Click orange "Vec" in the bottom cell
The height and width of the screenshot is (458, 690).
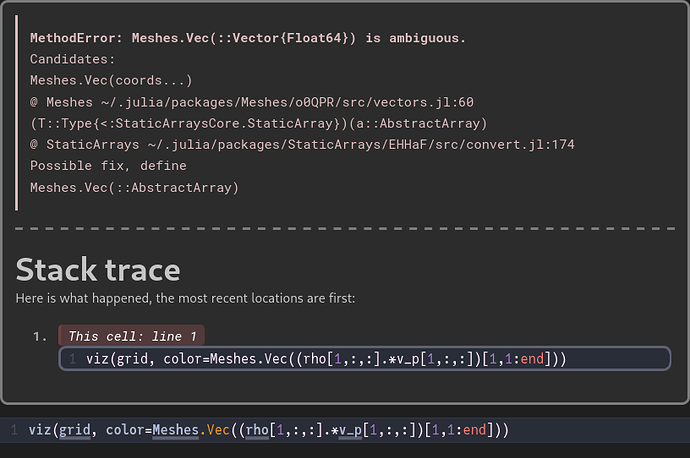[218, 430]
